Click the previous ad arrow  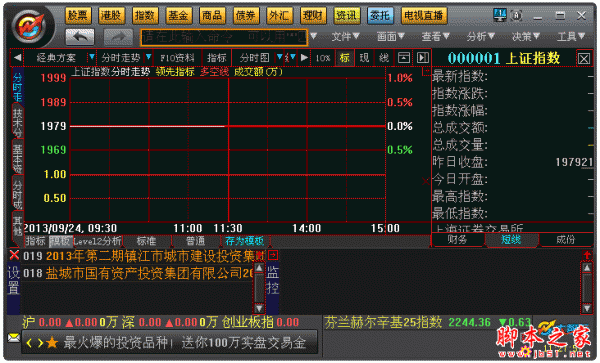tap(29, 343)
